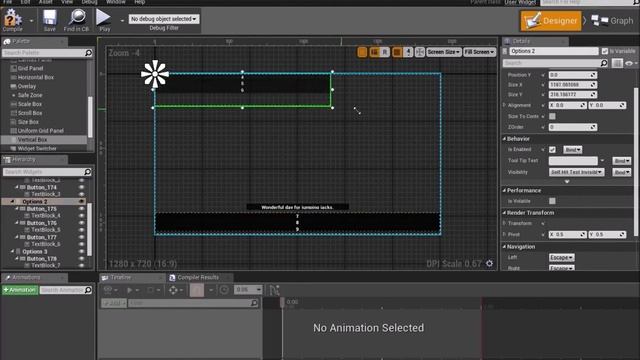The height and width of the screenshot is (360, 640).
Task: Collapse the Render Transform section
Action: 504,213
